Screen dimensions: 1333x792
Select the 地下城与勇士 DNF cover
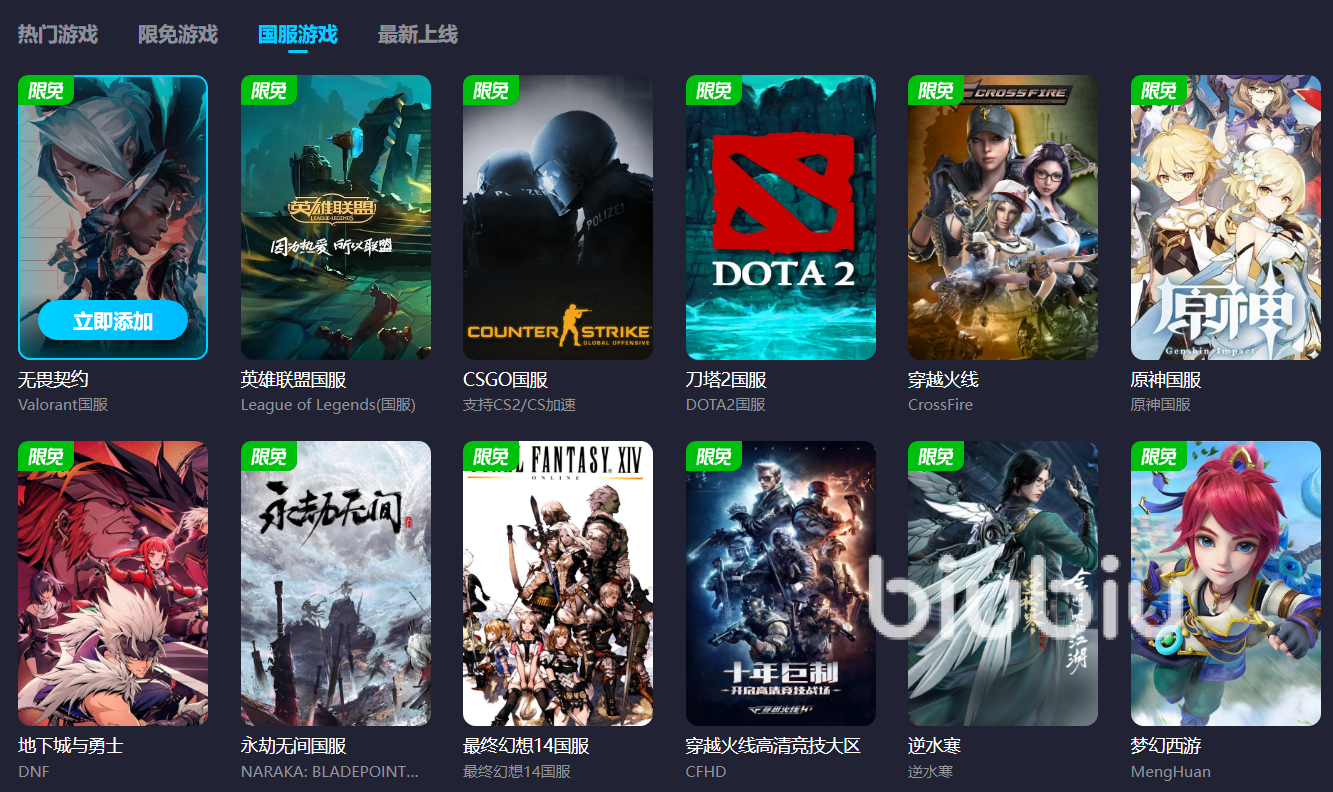coord(113,583)
